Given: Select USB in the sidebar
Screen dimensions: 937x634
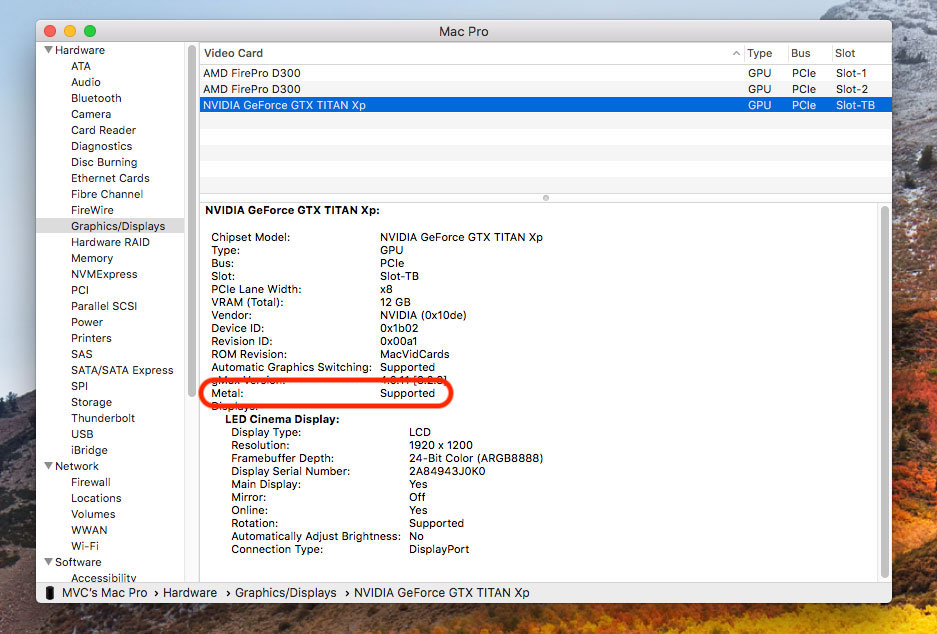Looking at the screenshot, I should (82, 434).
